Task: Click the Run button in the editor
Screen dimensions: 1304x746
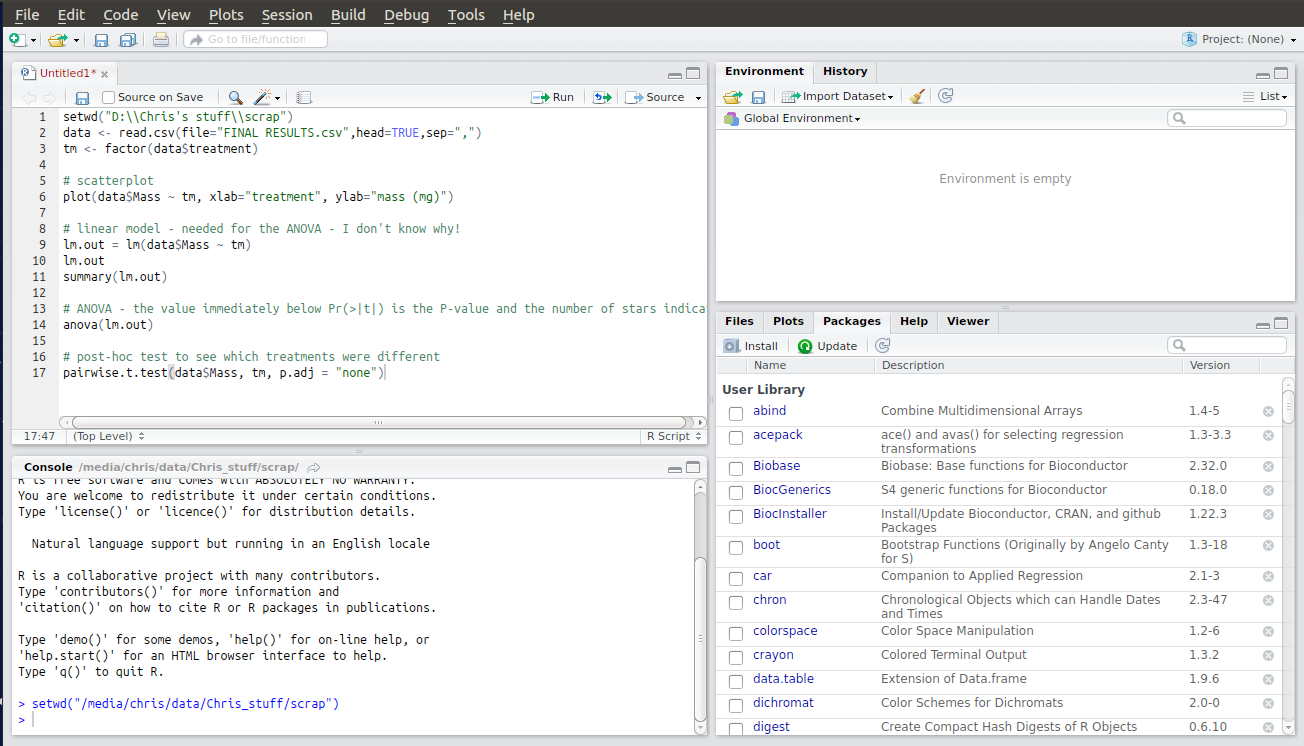Action: coord(553,97)
